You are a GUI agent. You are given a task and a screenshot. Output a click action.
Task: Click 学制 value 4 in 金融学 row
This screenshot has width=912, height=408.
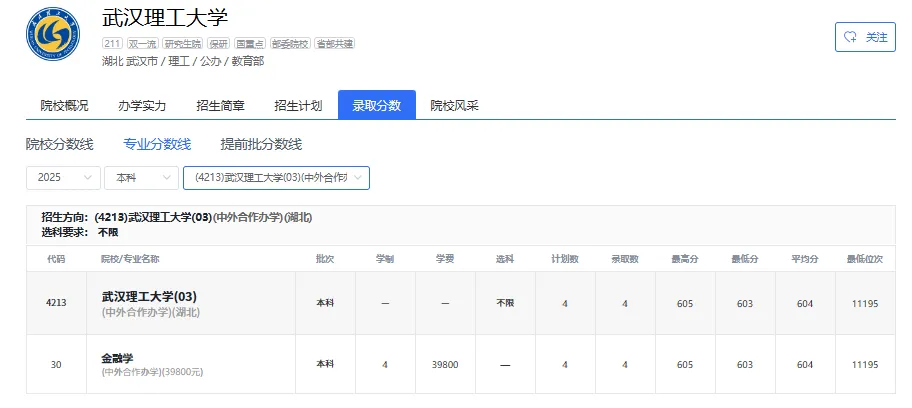click(385, 365)
